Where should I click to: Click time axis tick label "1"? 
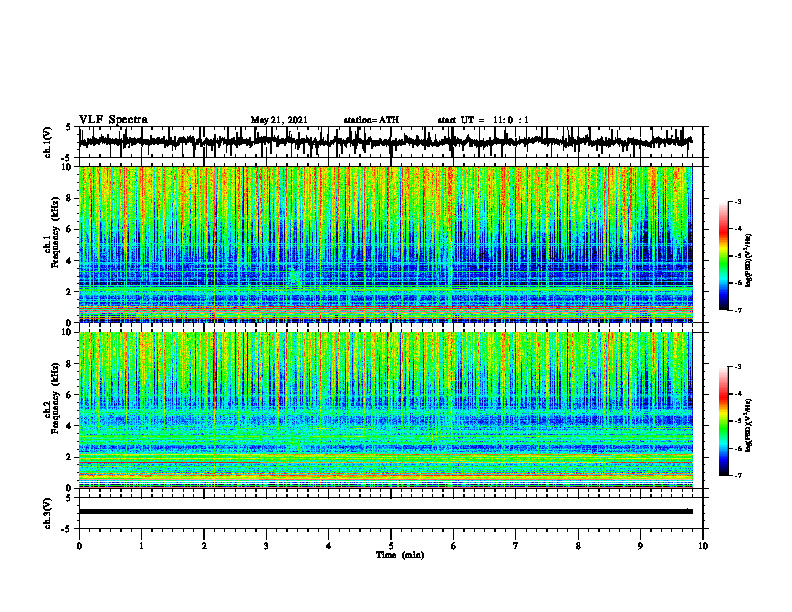[x=141, y=546]
